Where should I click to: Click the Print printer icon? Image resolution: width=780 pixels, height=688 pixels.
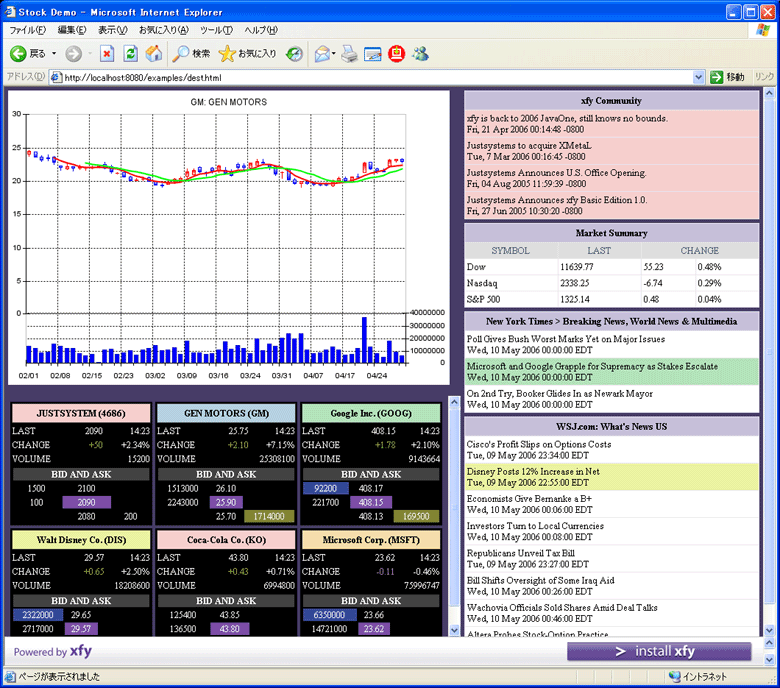(349, 53)
